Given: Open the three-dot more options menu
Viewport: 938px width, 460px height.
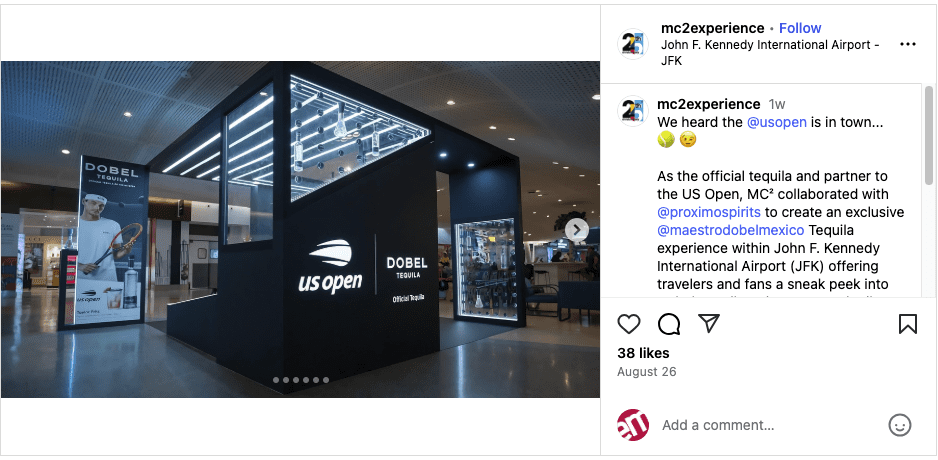Looking at the screenshot, I should click(x=907, y=44).
